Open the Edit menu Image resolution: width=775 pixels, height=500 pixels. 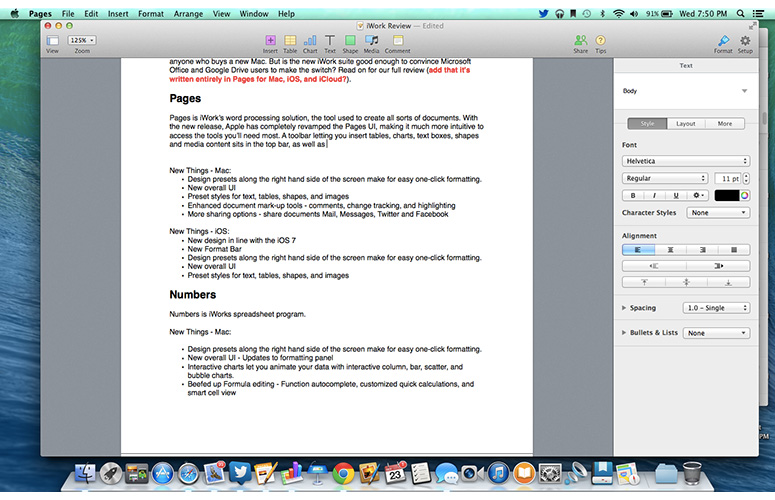[x=91, y=13]
